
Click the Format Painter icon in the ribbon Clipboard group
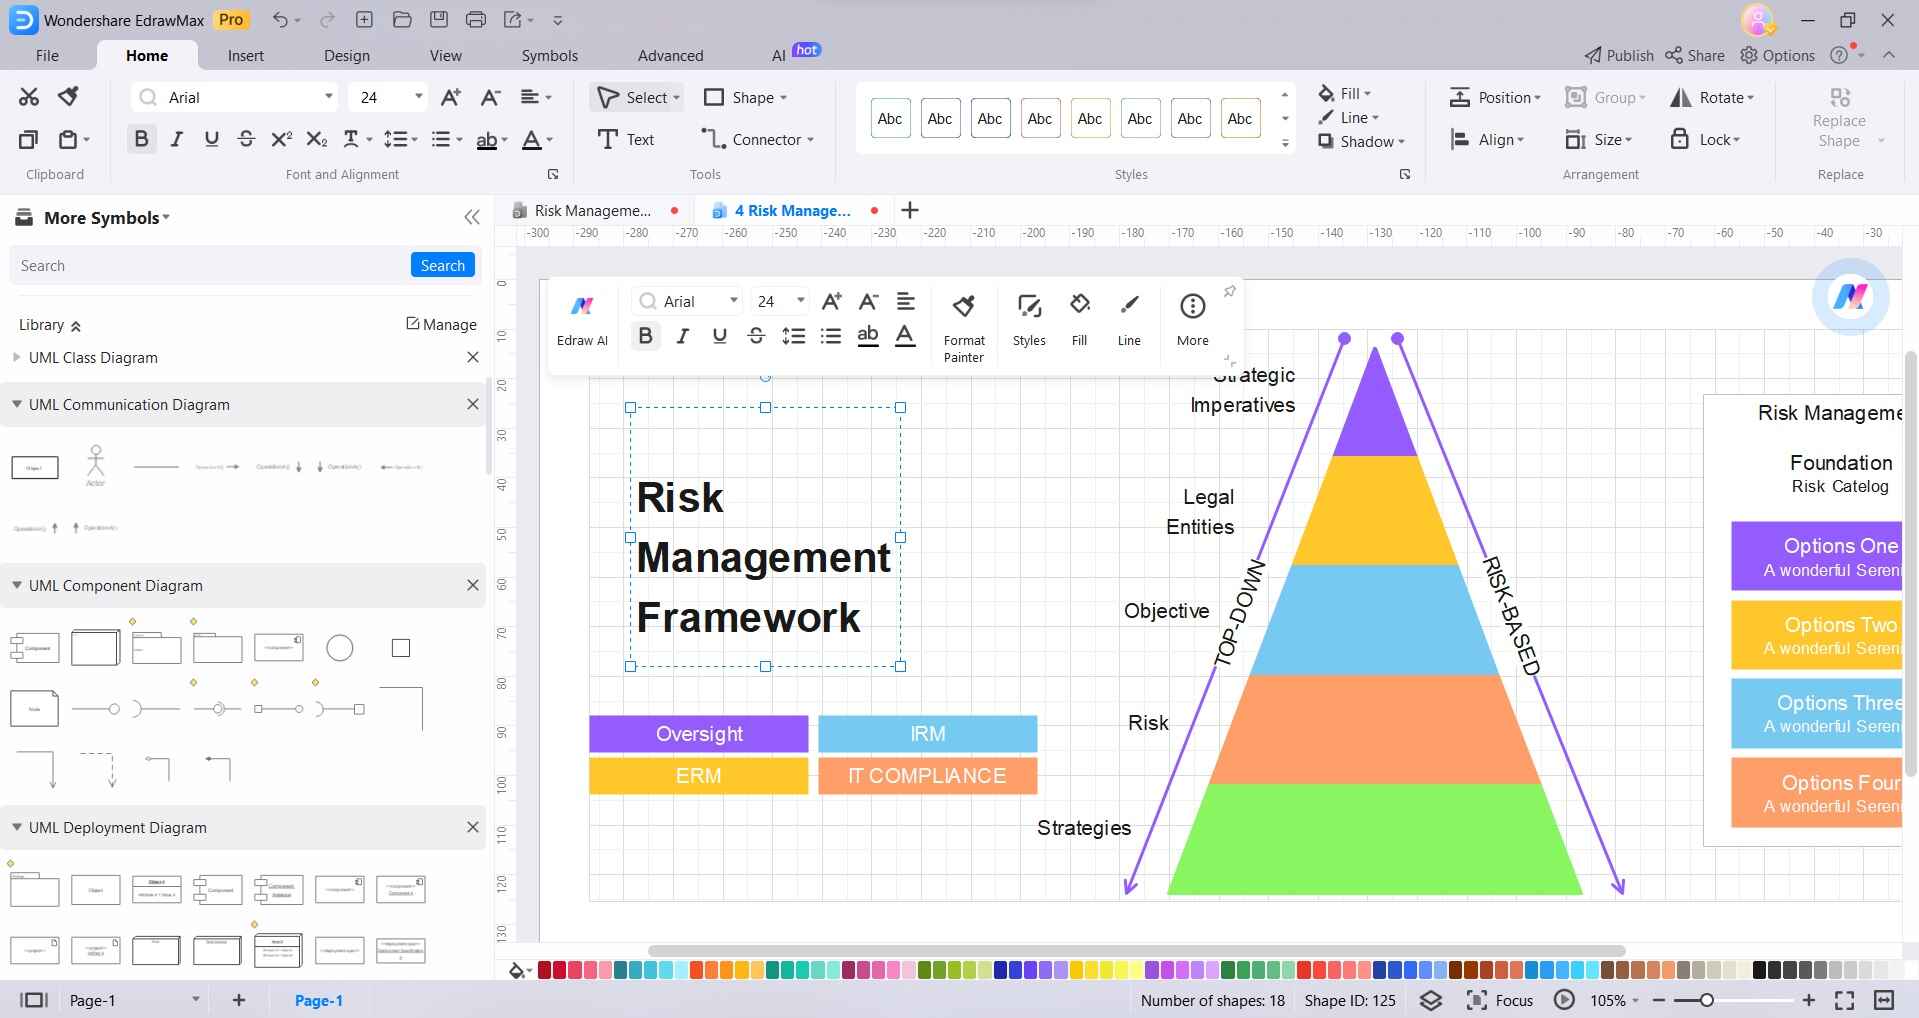[x=68, y=97]
